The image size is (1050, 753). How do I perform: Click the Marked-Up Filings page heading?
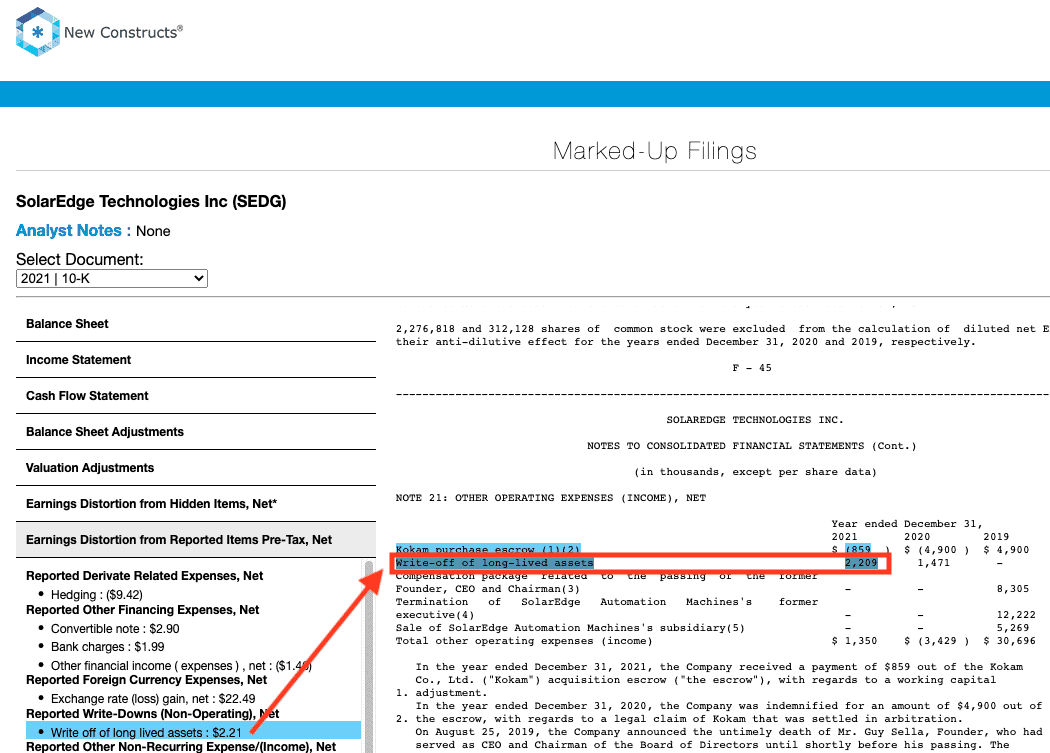pos(654,151)
